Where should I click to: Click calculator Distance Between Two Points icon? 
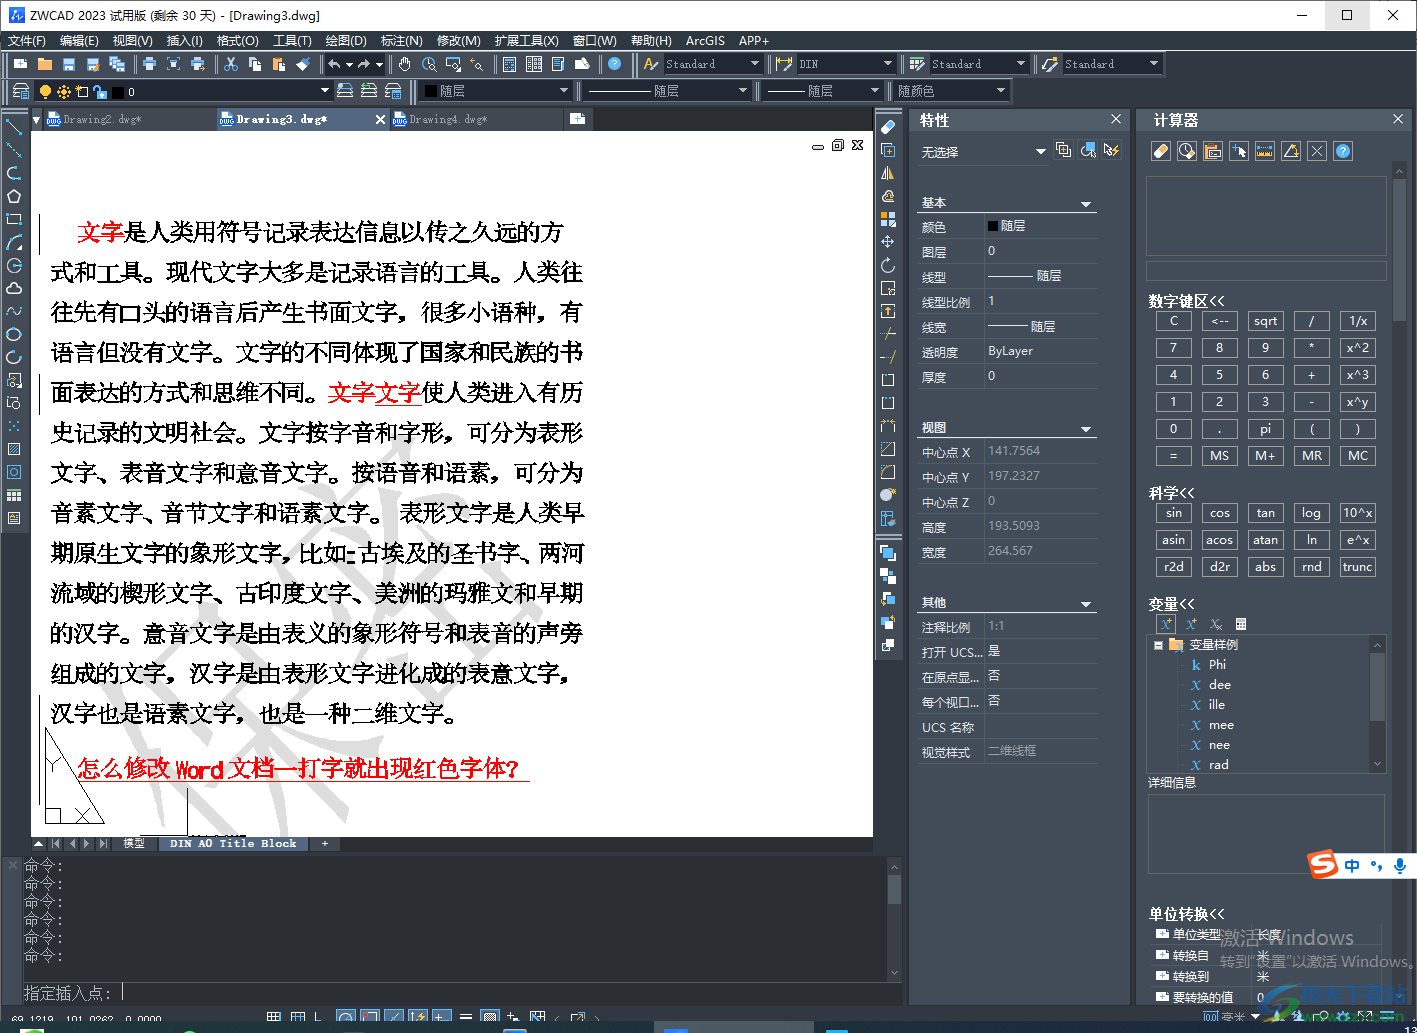coord(1265,151)
